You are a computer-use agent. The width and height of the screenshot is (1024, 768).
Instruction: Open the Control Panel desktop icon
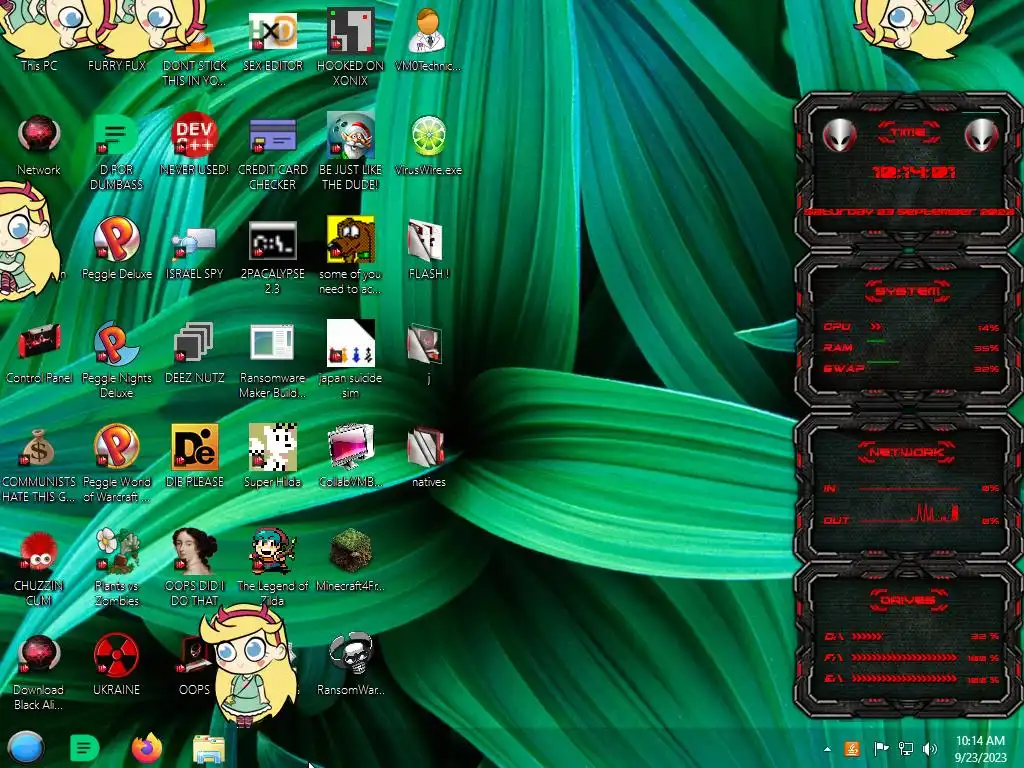point(39,343)
